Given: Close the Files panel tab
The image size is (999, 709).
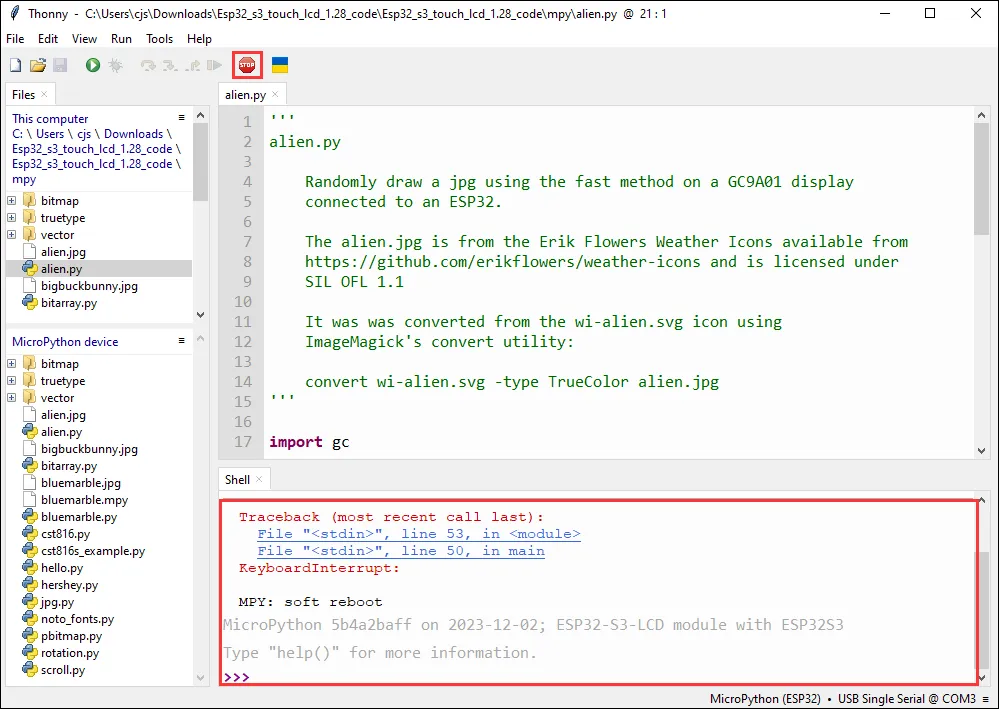Looking at the screenshot, I should (45, 95).
